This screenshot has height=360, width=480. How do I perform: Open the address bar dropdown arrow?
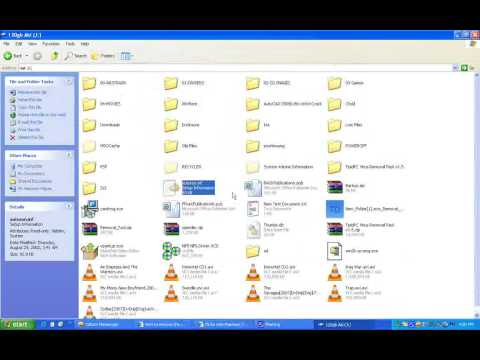pyautogui.click(x=455, y=68)
